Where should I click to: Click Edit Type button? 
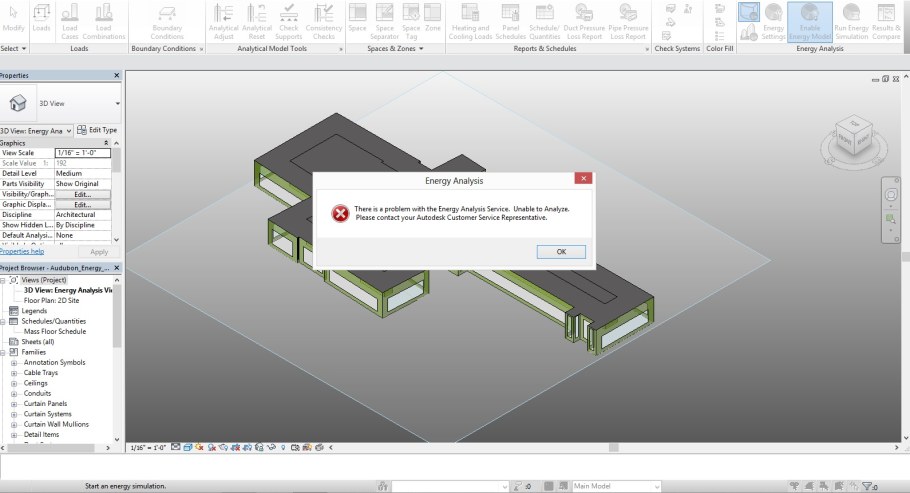[x=98, y=130]
